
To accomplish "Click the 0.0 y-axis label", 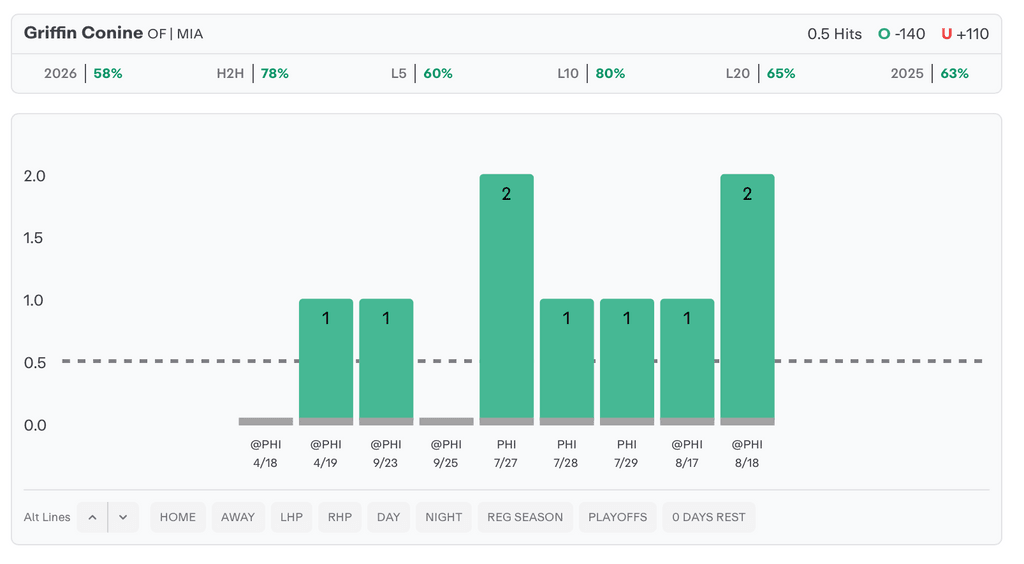I will (35, 426).
